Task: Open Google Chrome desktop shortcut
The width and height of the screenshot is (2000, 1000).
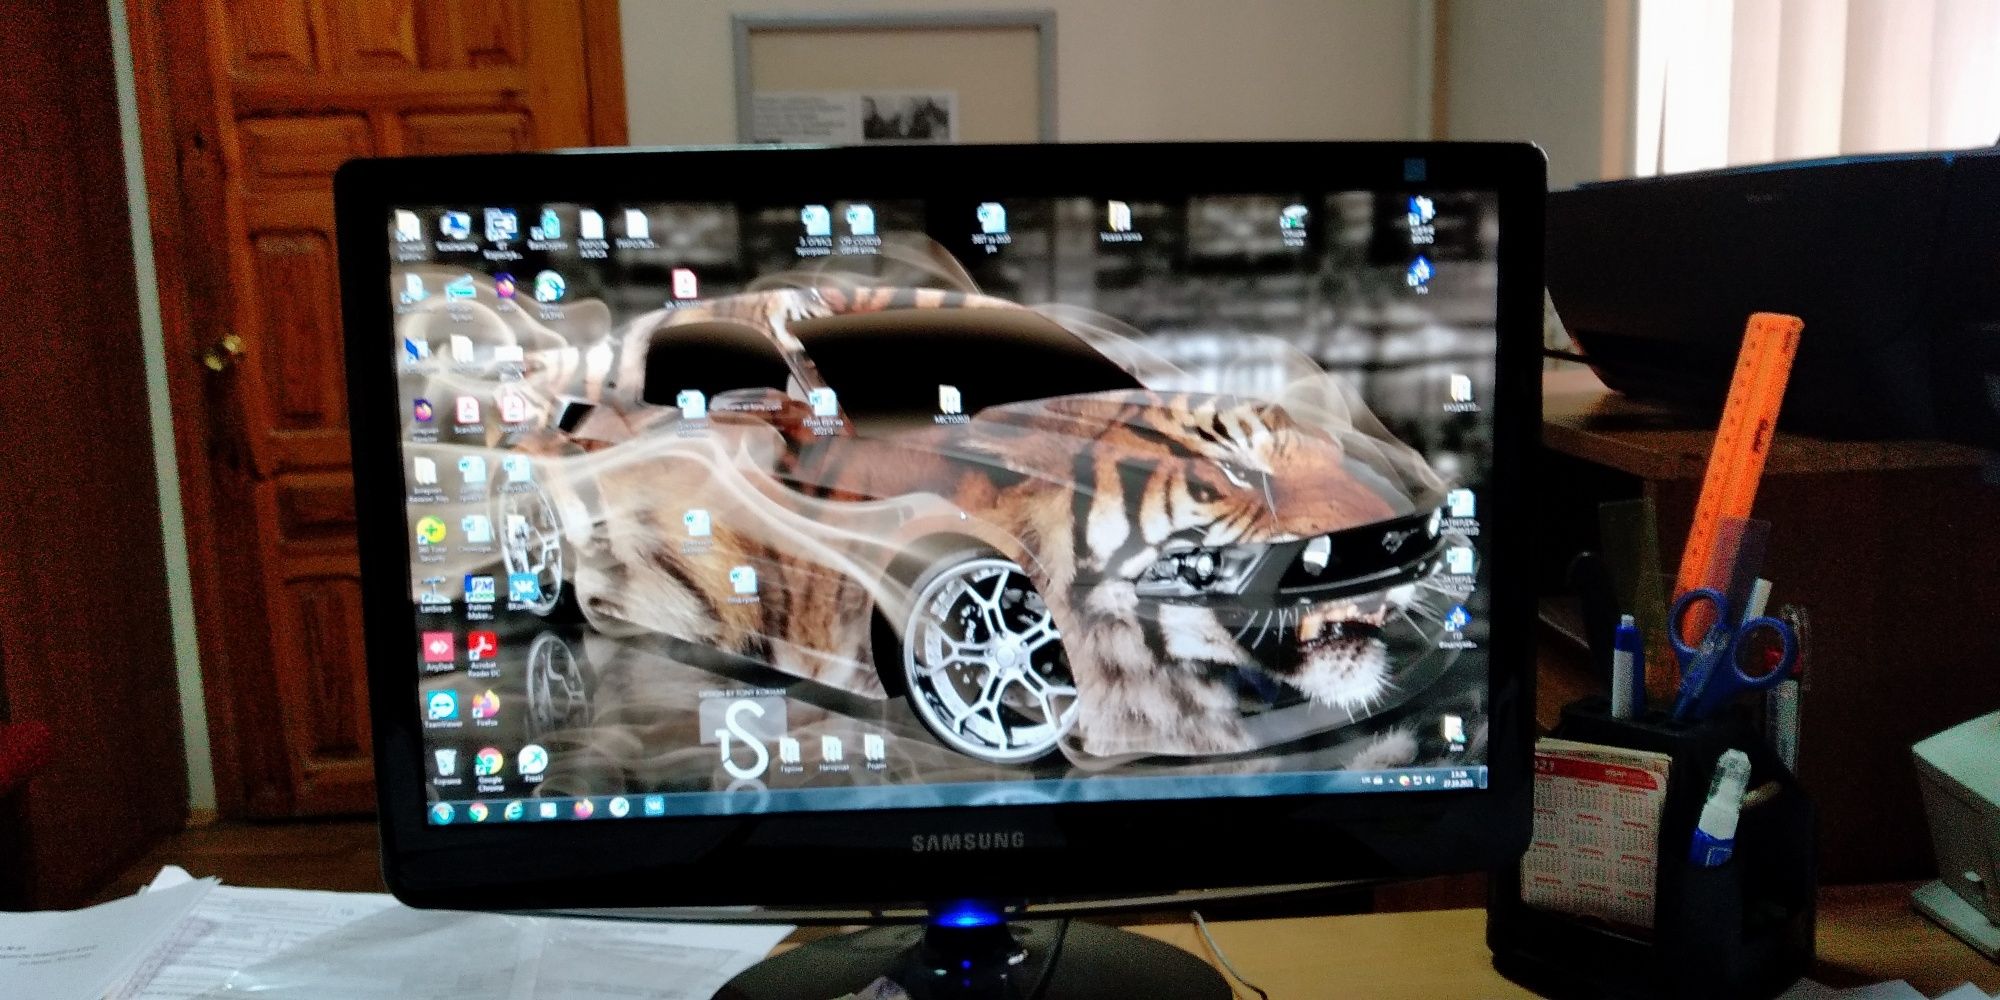Action: pyautogui.click(x=490, y=768)
